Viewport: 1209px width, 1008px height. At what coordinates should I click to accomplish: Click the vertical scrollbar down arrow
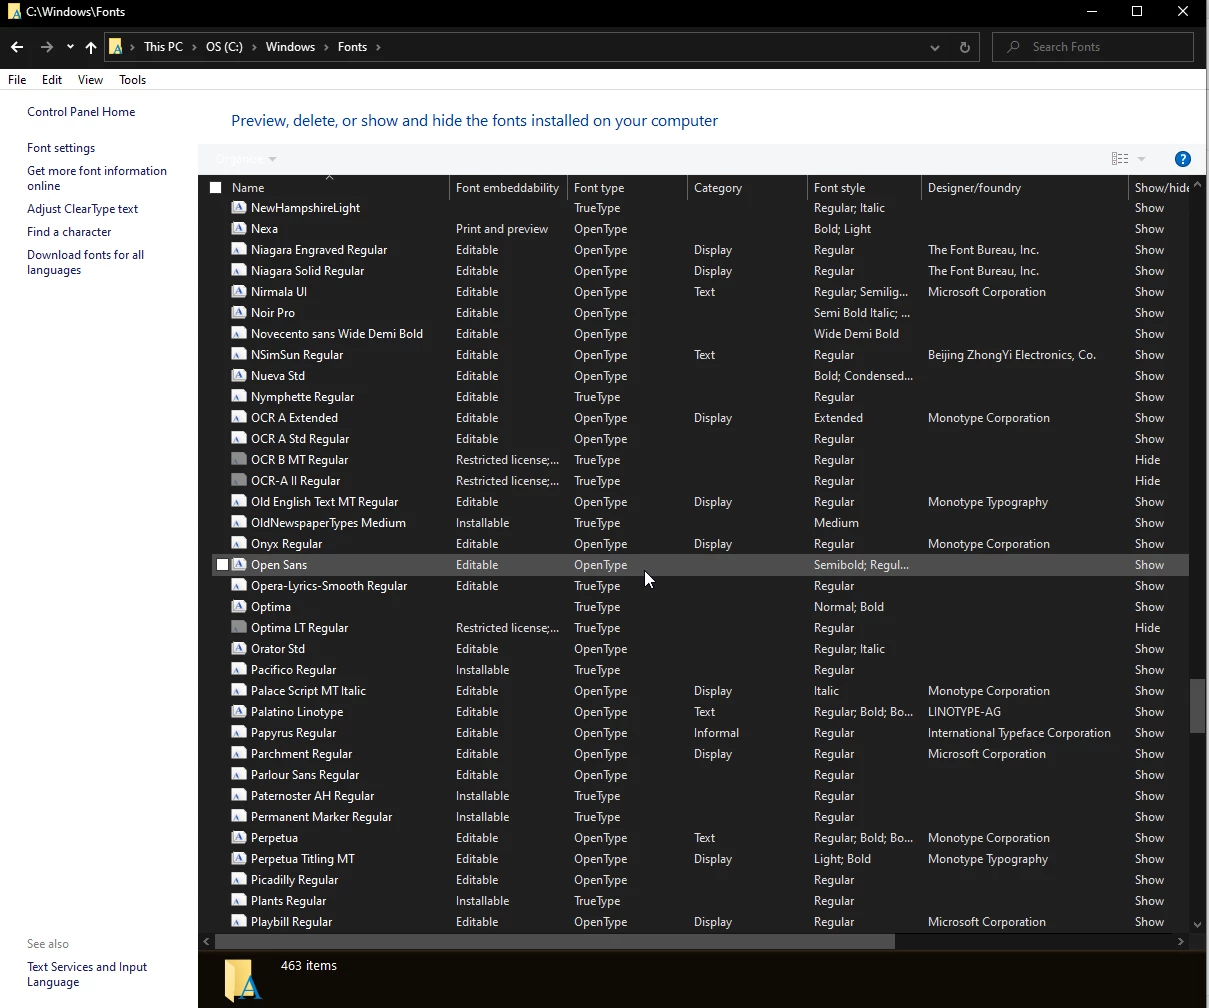point(1197,925)
